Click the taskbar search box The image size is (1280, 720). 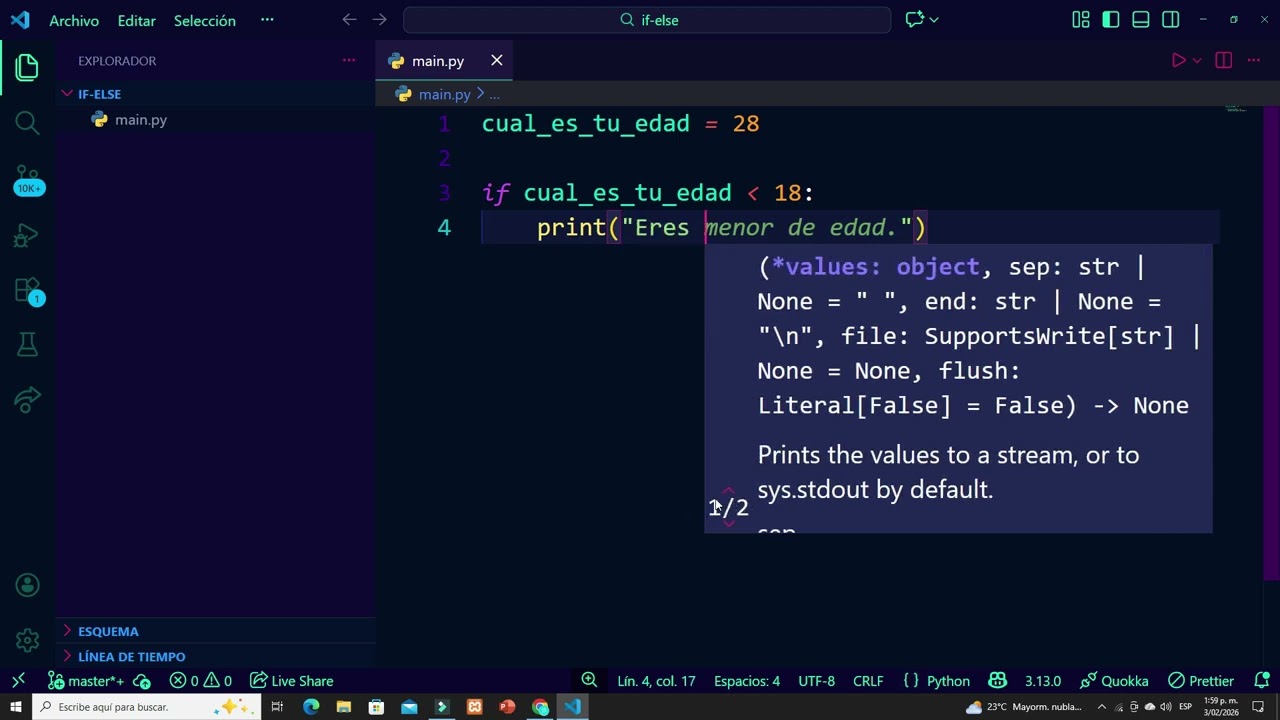coord(146,707)
